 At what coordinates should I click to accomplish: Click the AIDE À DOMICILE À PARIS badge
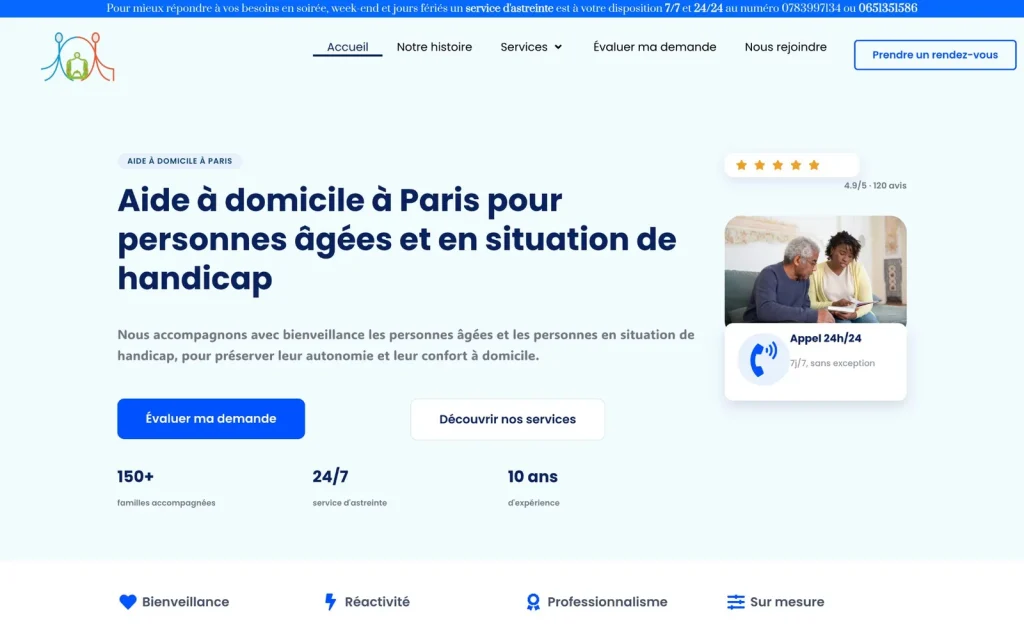[180, 161]
